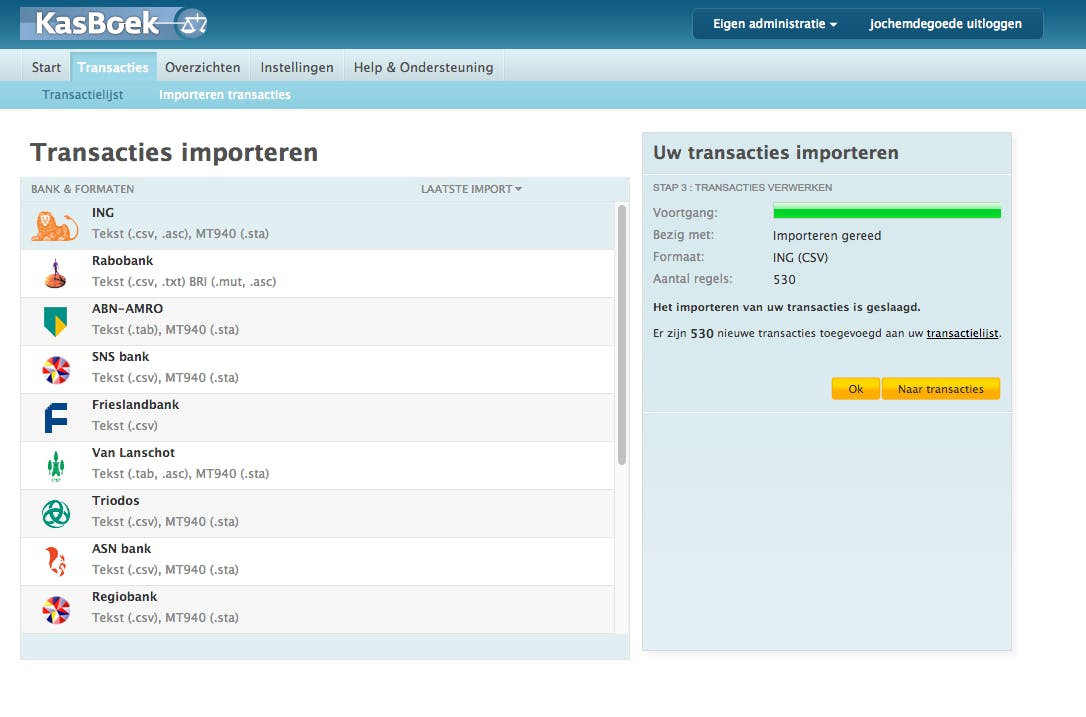Click ING formats 'Tekst (.csv, .asc), MT940 (.sta)'
This screenshot has height=717, width=1086.
180,233
